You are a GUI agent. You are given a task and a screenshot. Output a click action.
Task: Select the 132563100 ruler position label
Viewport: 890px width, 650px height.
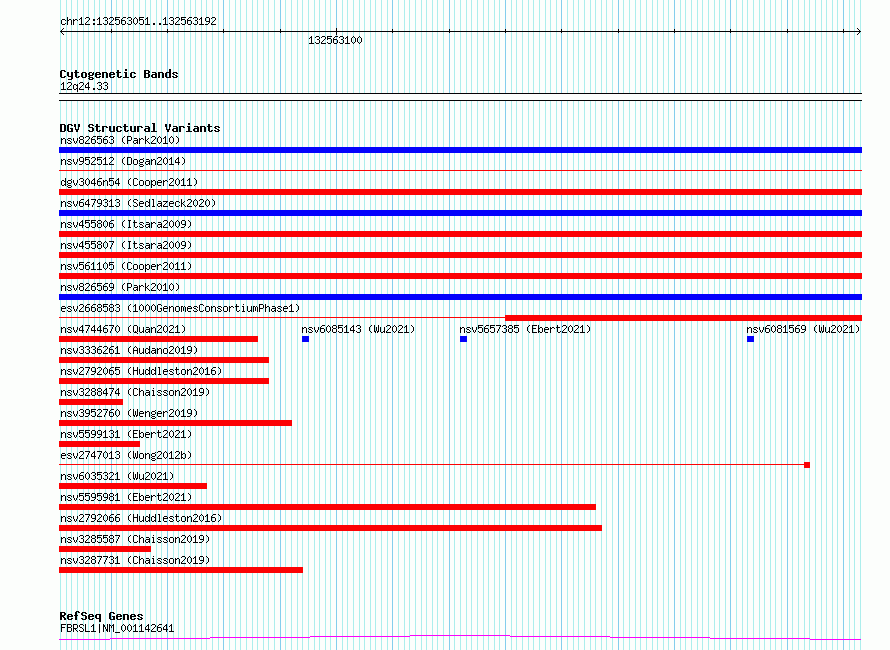[x=335, y=40]
